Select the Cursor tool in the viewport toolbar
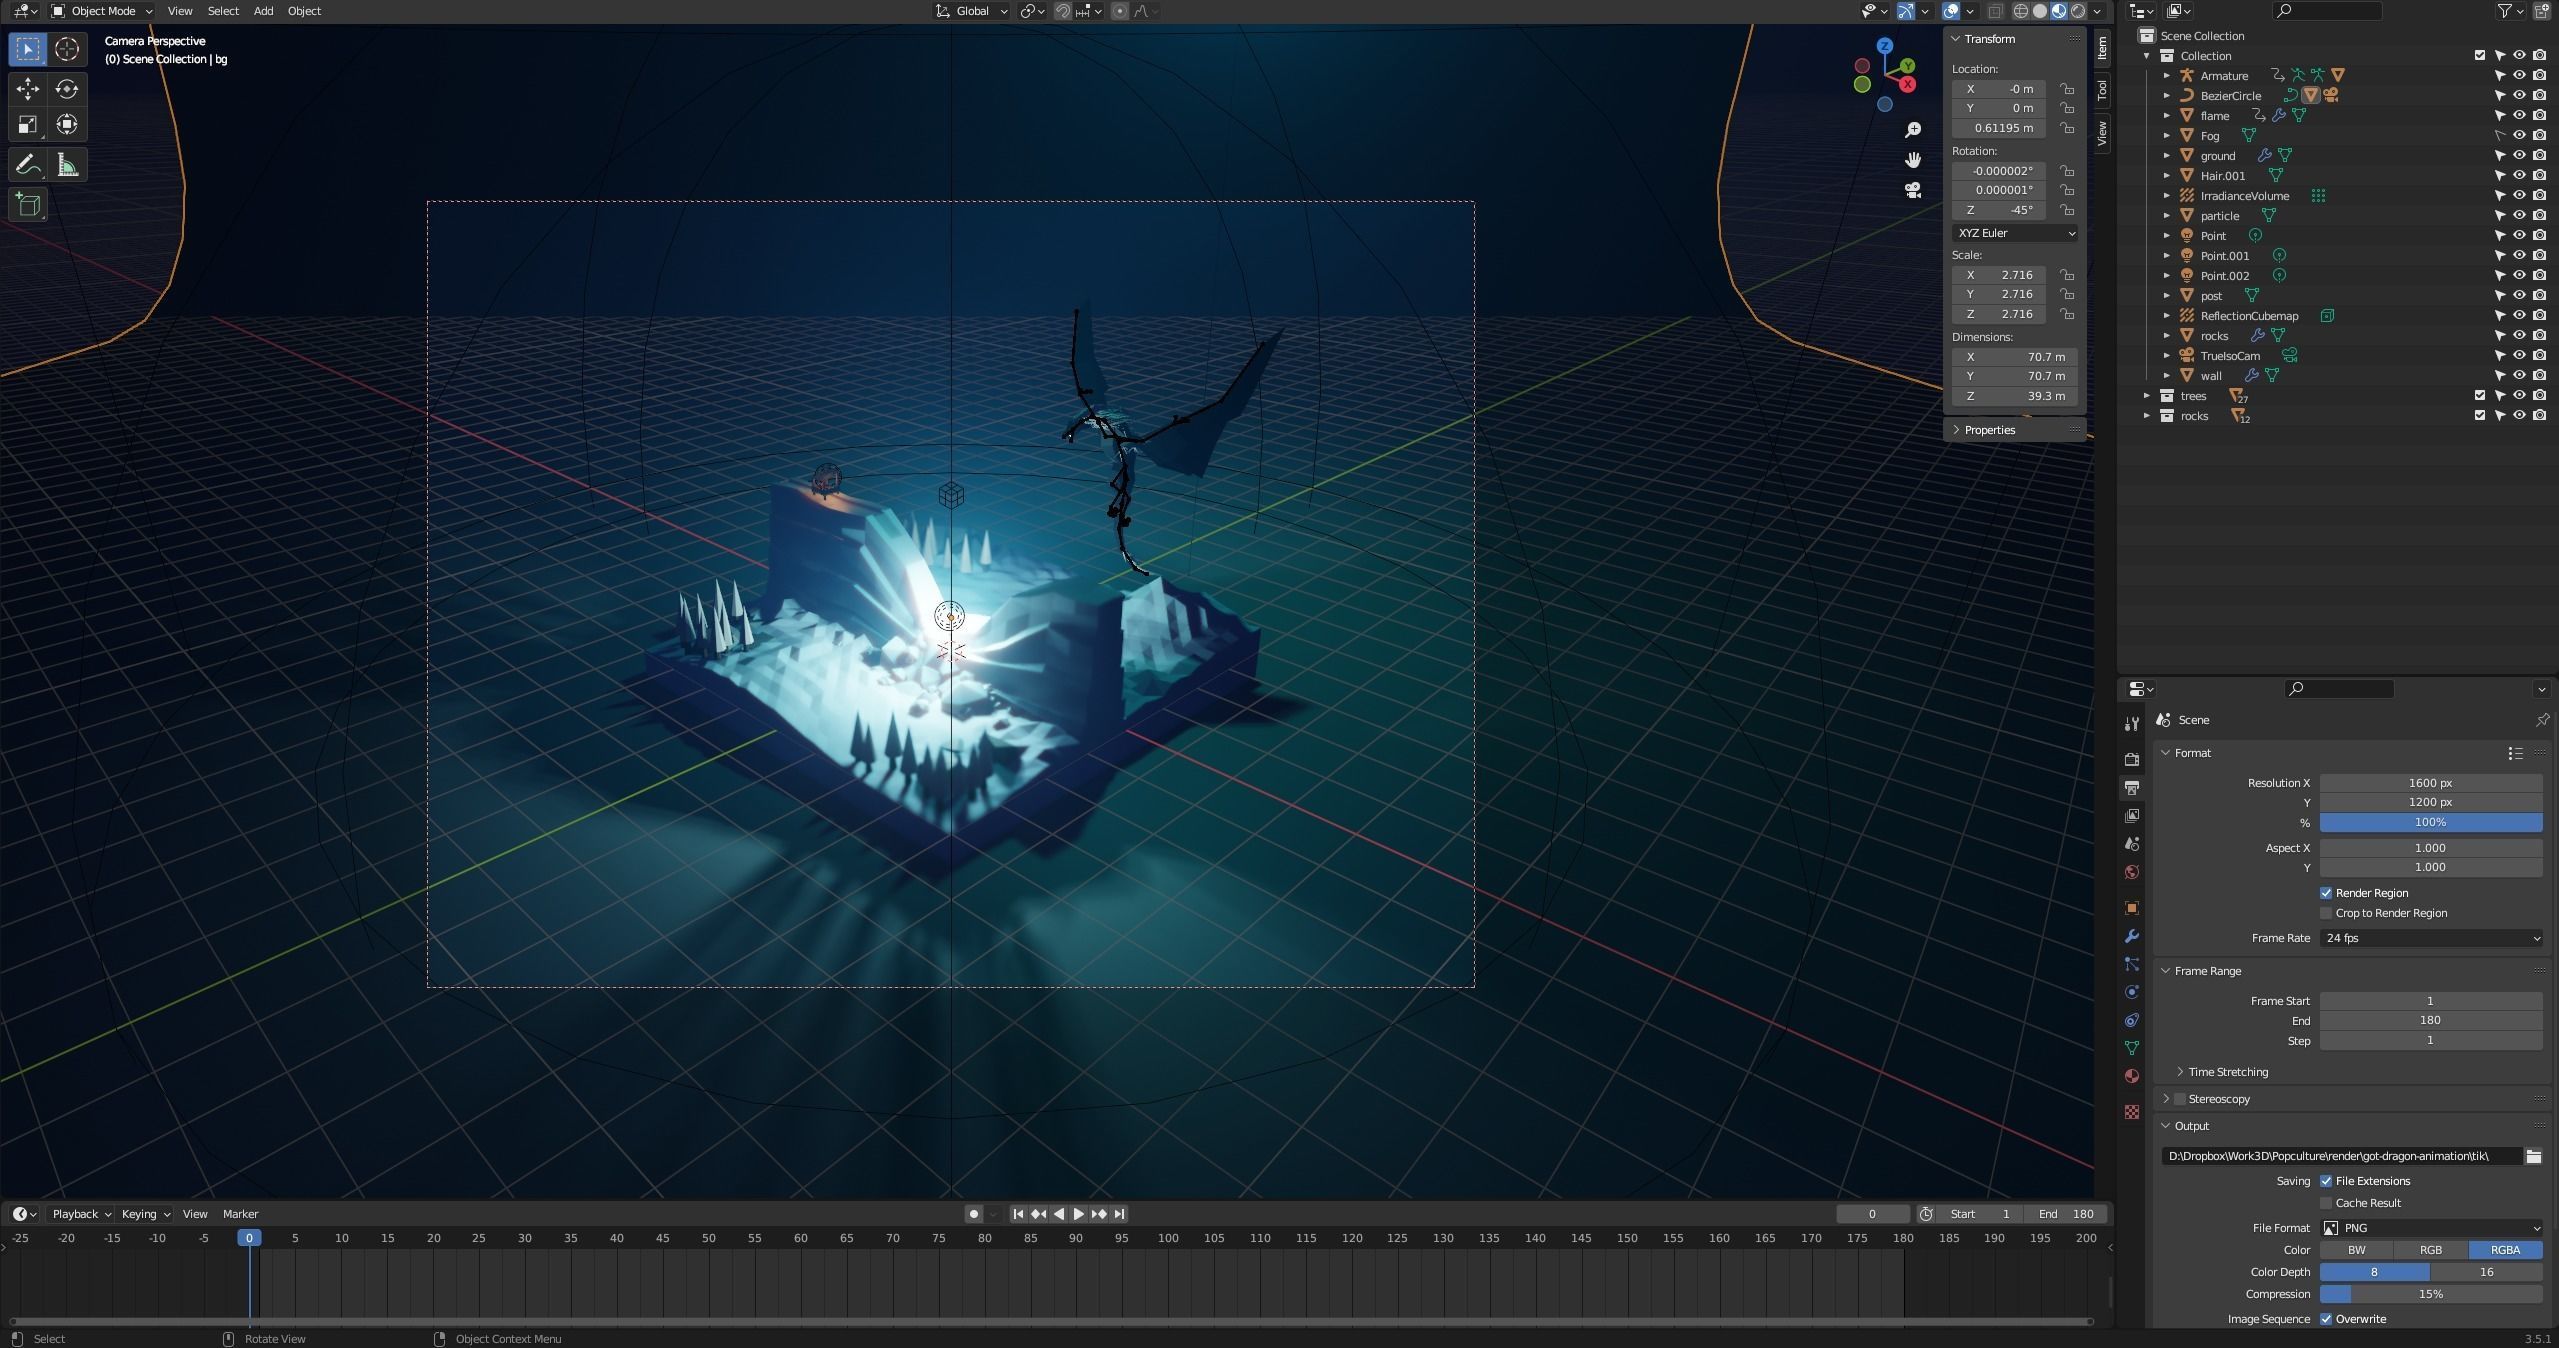The width and height of the screenshot is (2559, 1348). (67, 48)
